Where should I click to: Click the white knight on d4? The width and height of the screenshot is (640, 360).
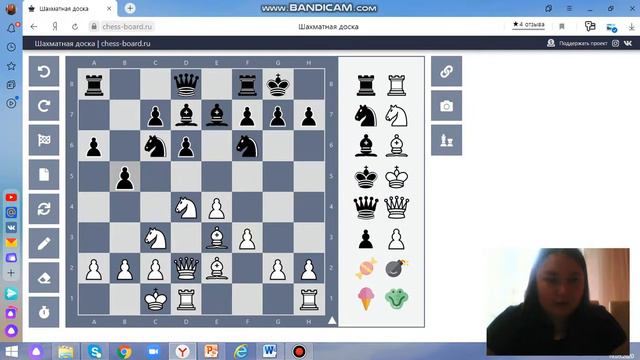186,207
